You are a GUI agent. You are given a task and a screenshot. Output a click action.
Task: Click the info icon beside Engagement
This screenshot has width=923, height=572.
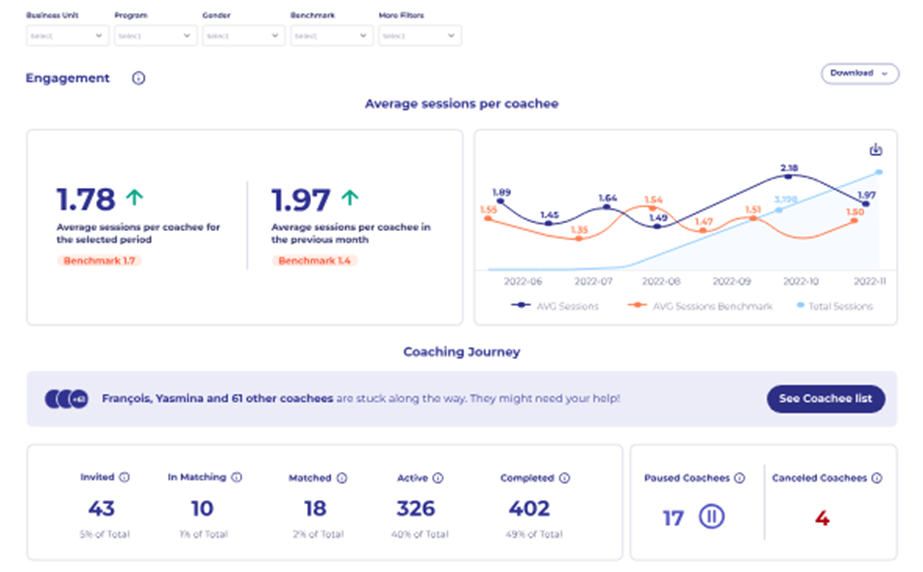138,78
